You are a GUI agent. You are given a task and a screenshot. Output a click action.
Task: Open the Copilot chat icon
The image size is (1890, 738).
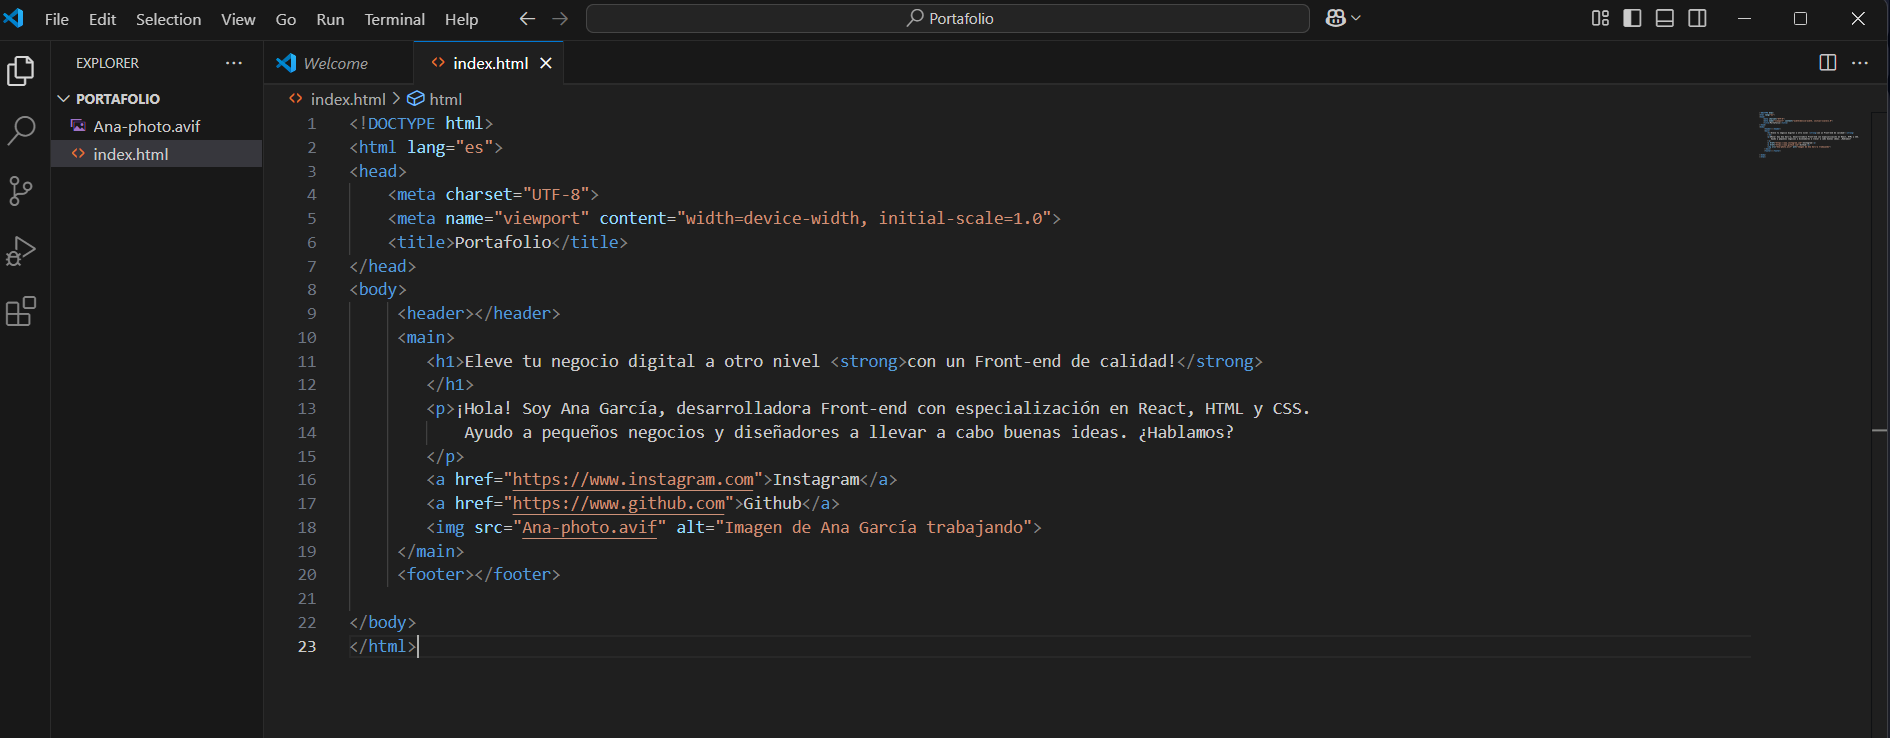pos(1336,18)
